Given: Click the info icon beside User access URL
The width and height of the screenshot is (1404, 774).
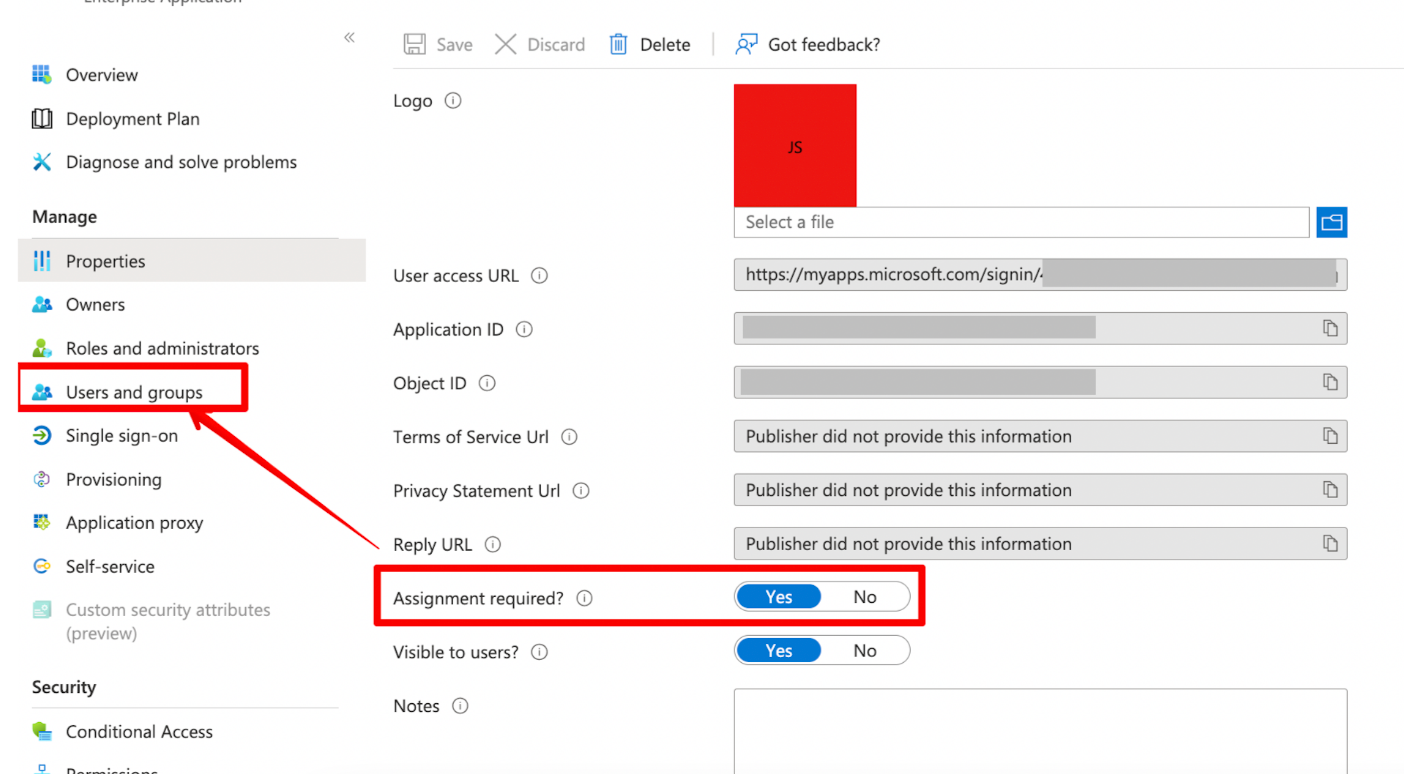Looking at the screenshot, I should pos(540,276).
